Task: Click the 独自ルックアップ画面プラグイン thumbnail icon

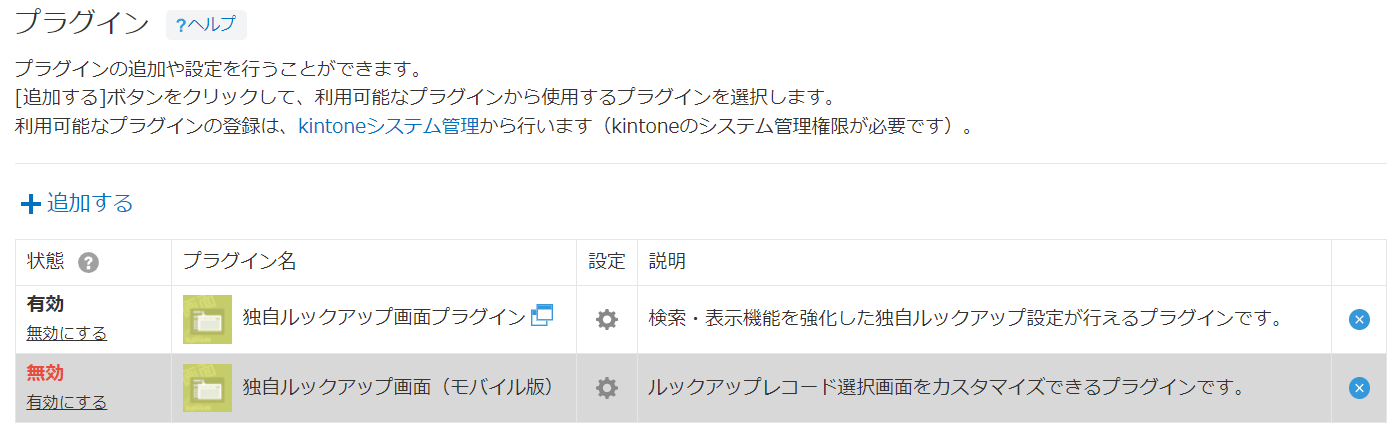Action: pyautogui.click(x=207, y=320)
